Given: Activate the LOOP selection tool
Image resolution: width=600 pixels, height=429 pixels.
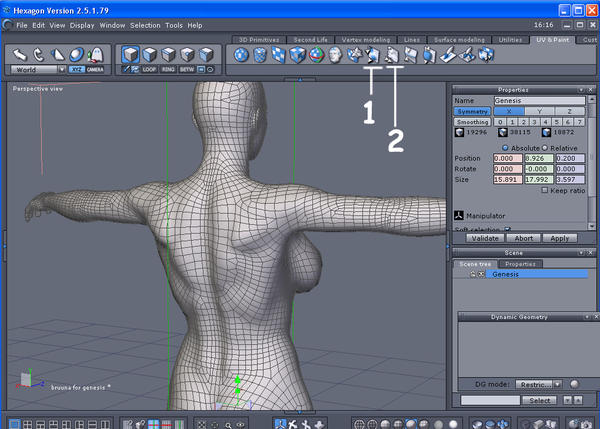Looking at the screenshot, I should (x=150, y=70).
